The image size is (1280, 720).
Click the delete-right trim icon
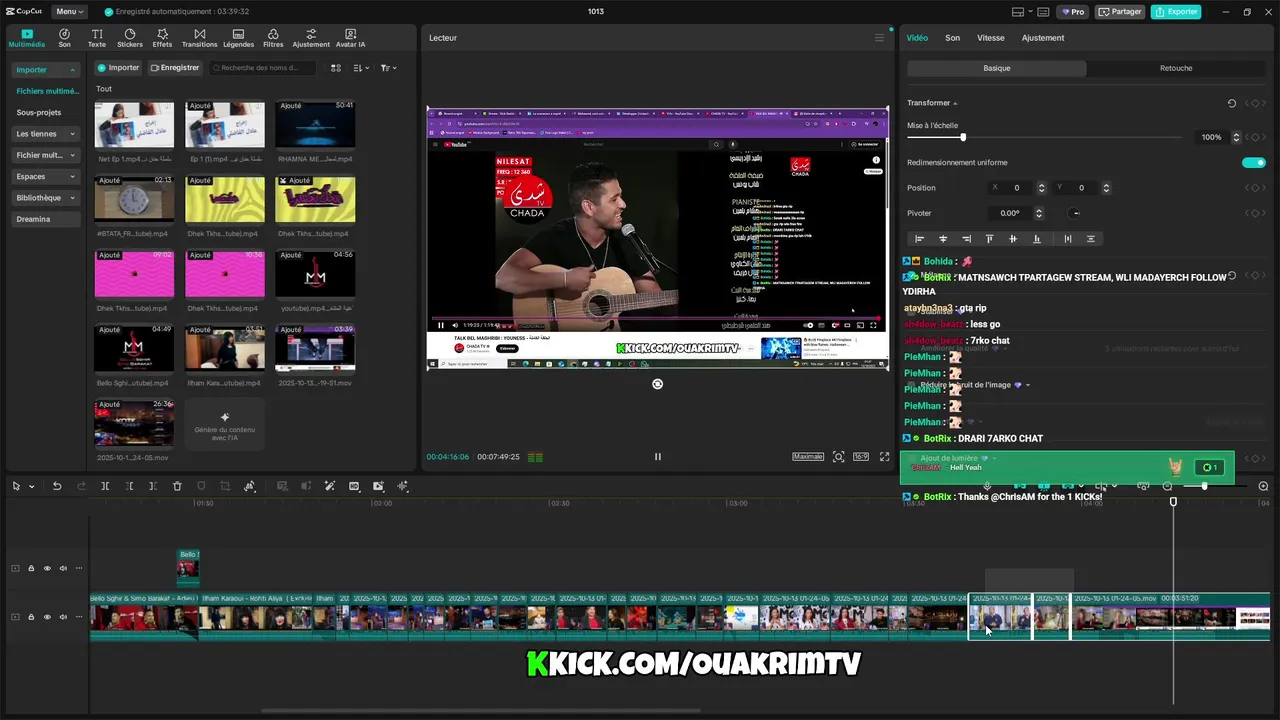pyautogui.click(x=153, y=486)
